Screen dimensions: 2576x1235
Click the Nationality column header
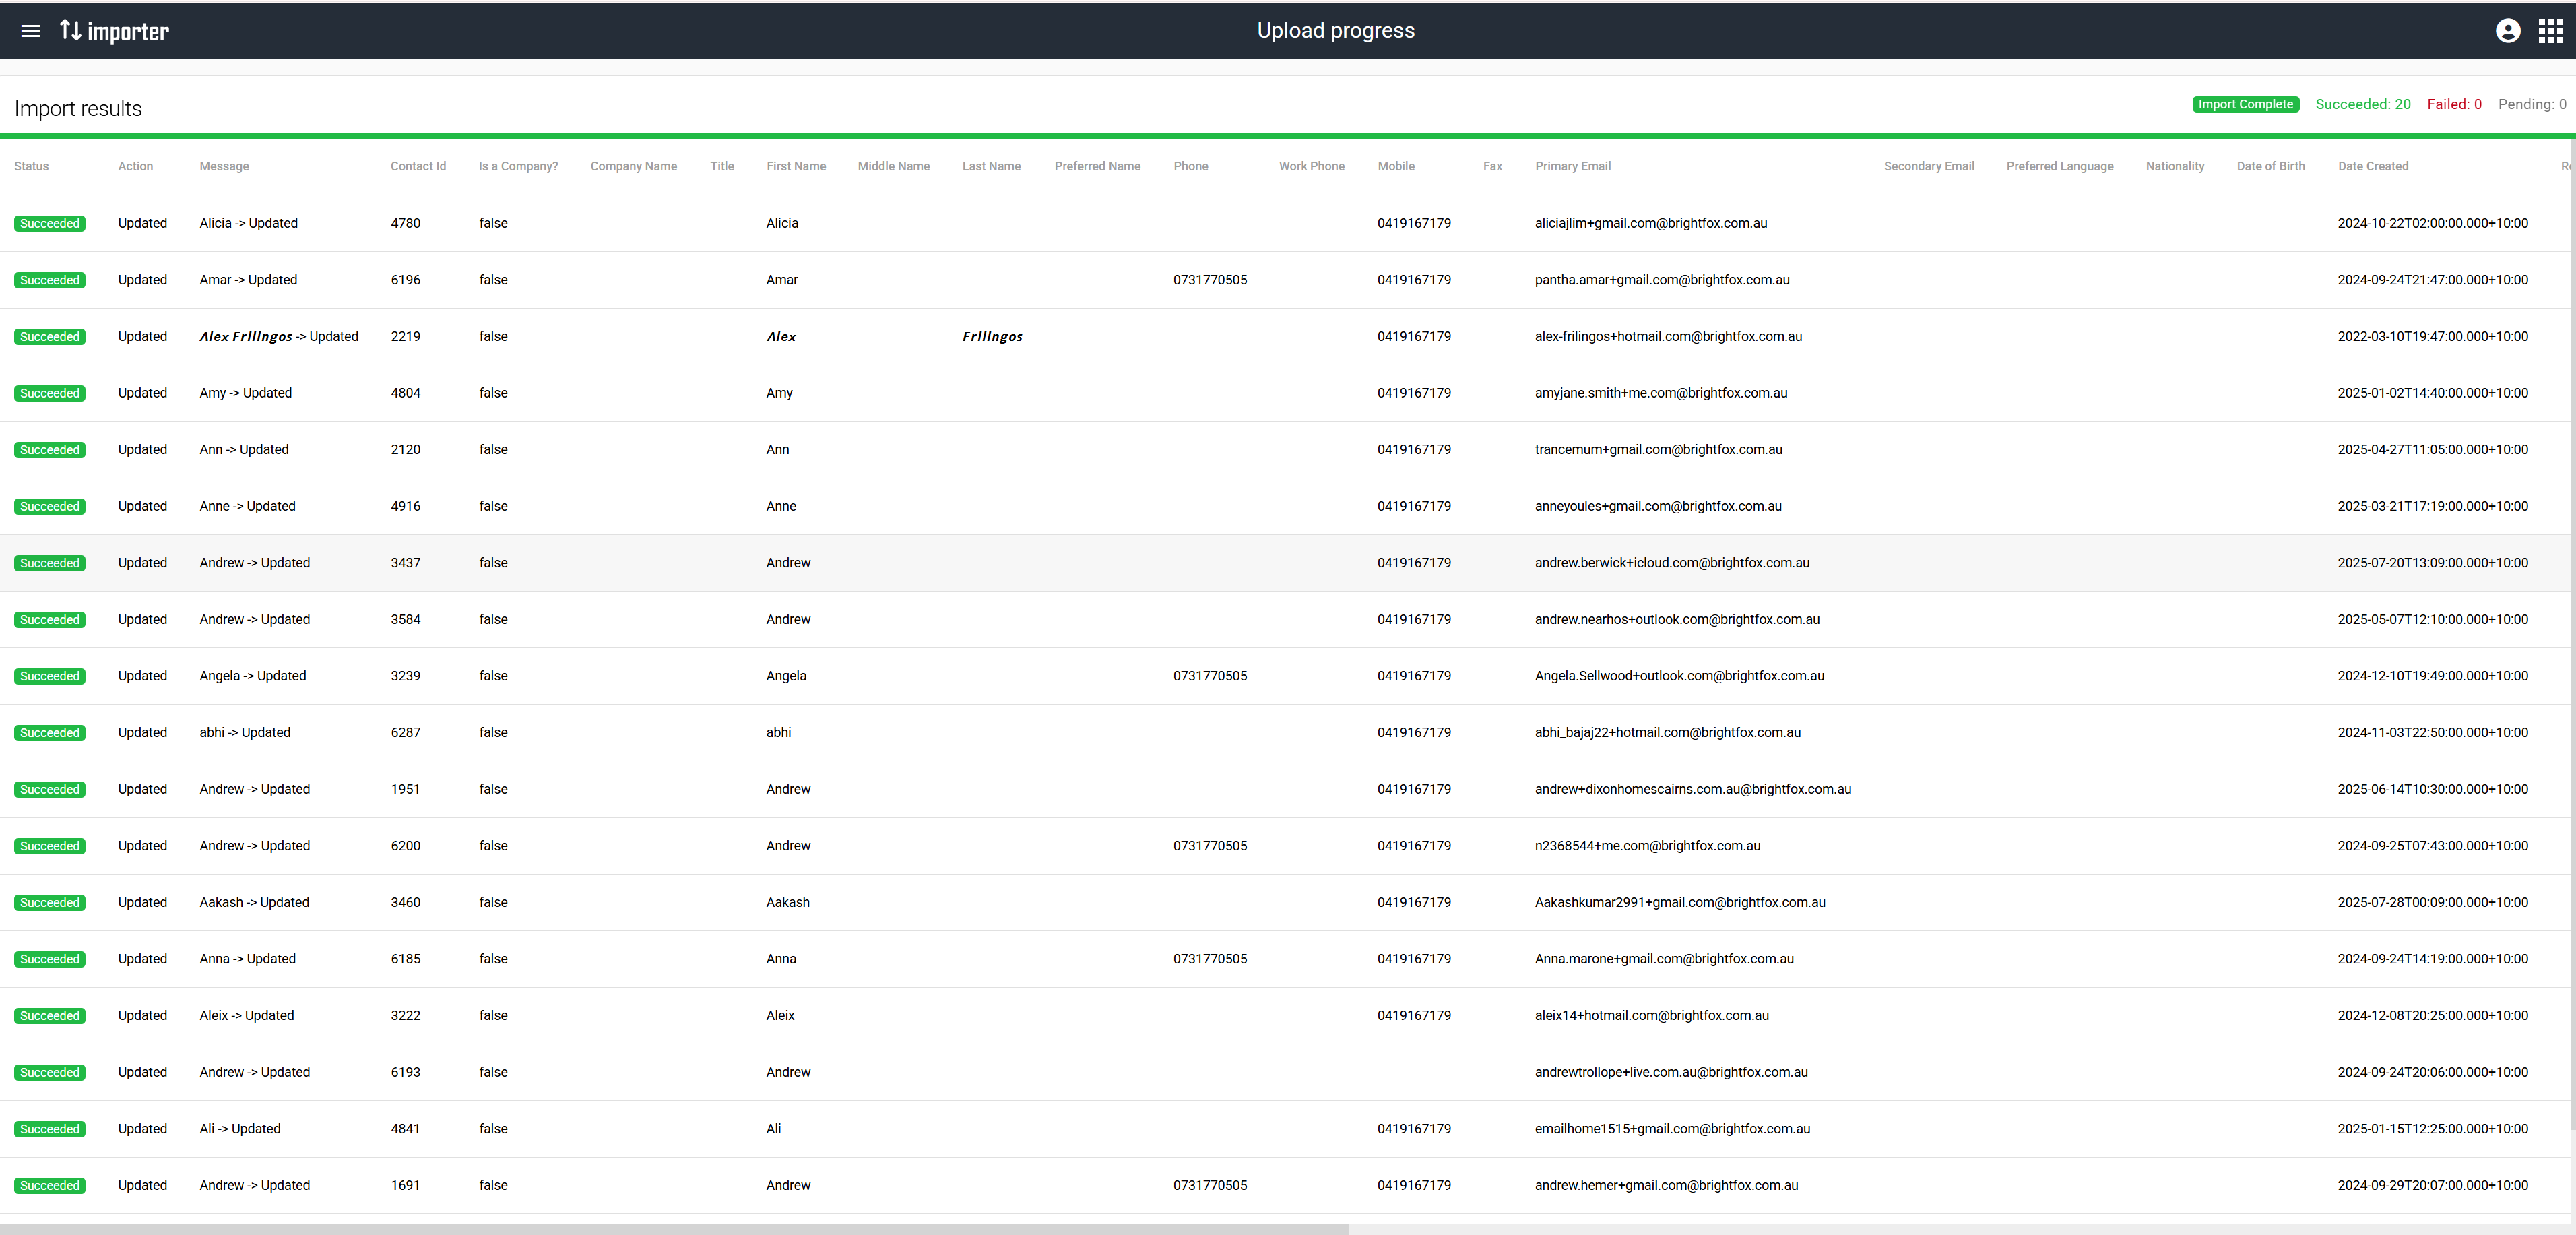pyautogui.click(x=2175, y=166)
